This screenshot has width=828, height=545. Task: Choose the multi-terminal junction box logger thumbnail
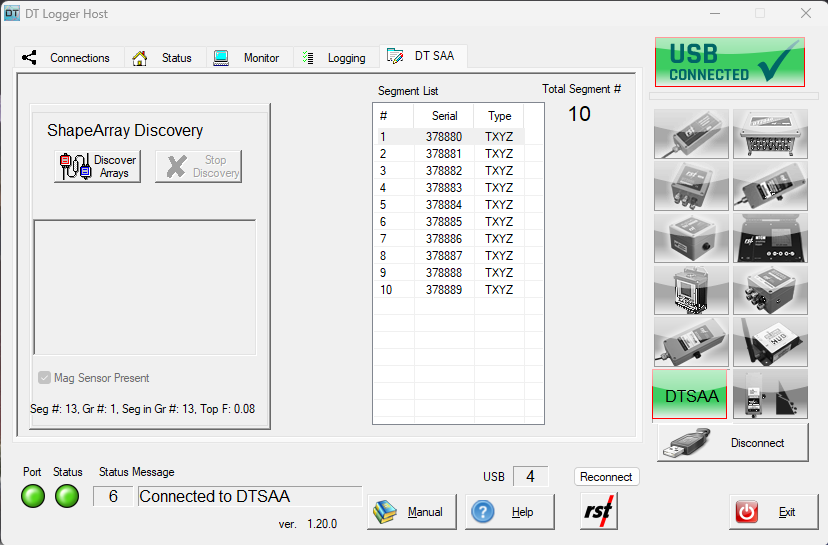coord(770,134)
